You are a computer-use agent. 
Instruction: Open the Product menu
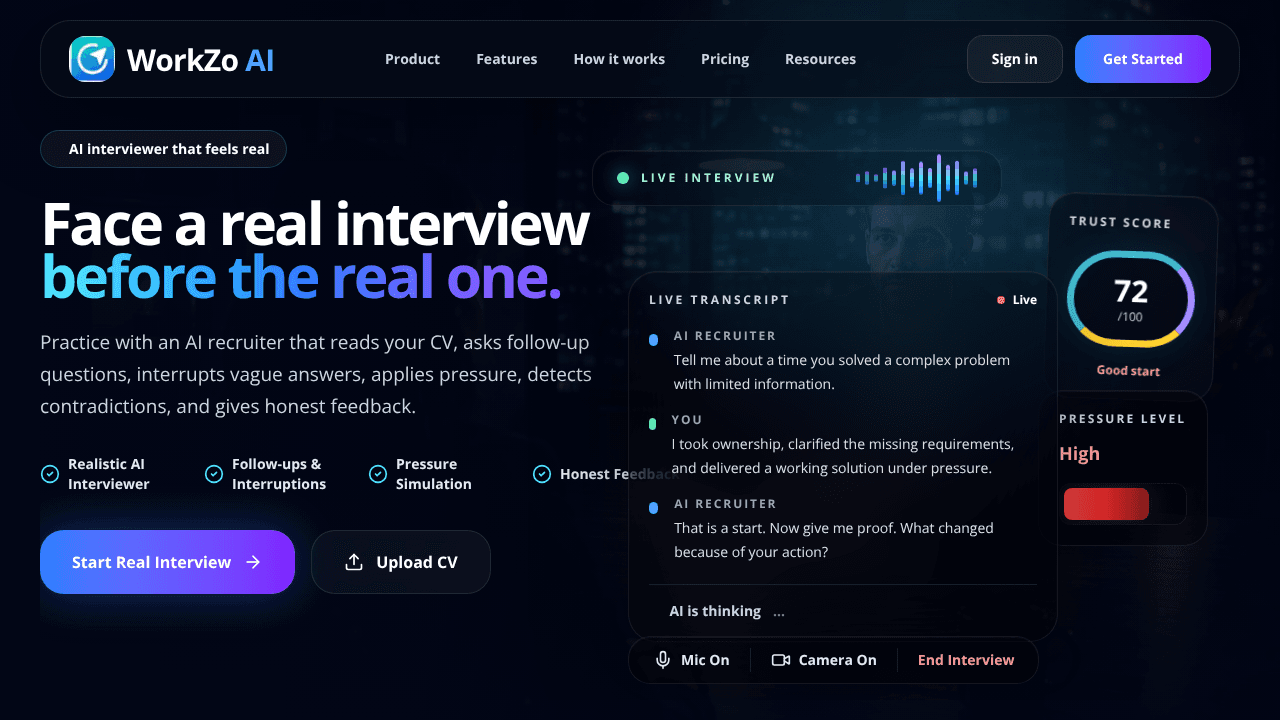click(412, 59)
